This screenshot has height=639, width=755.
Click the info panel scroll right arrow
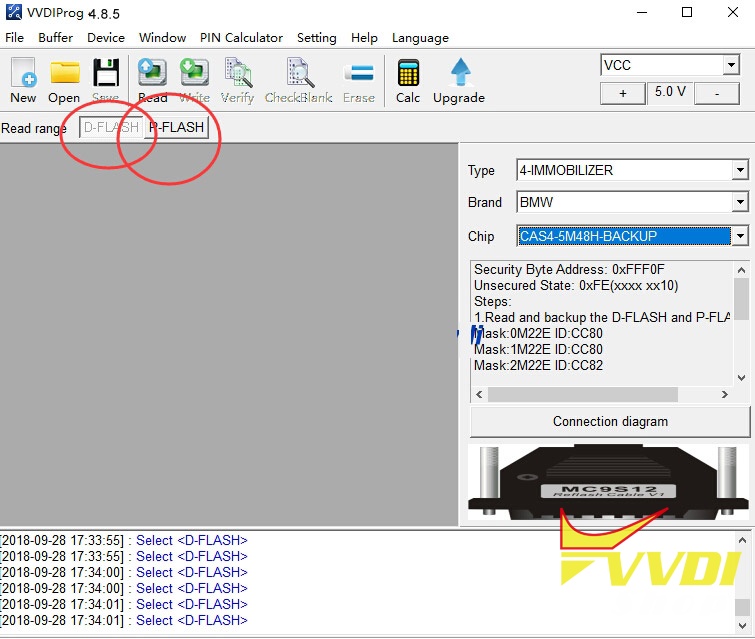click(724, 394)
